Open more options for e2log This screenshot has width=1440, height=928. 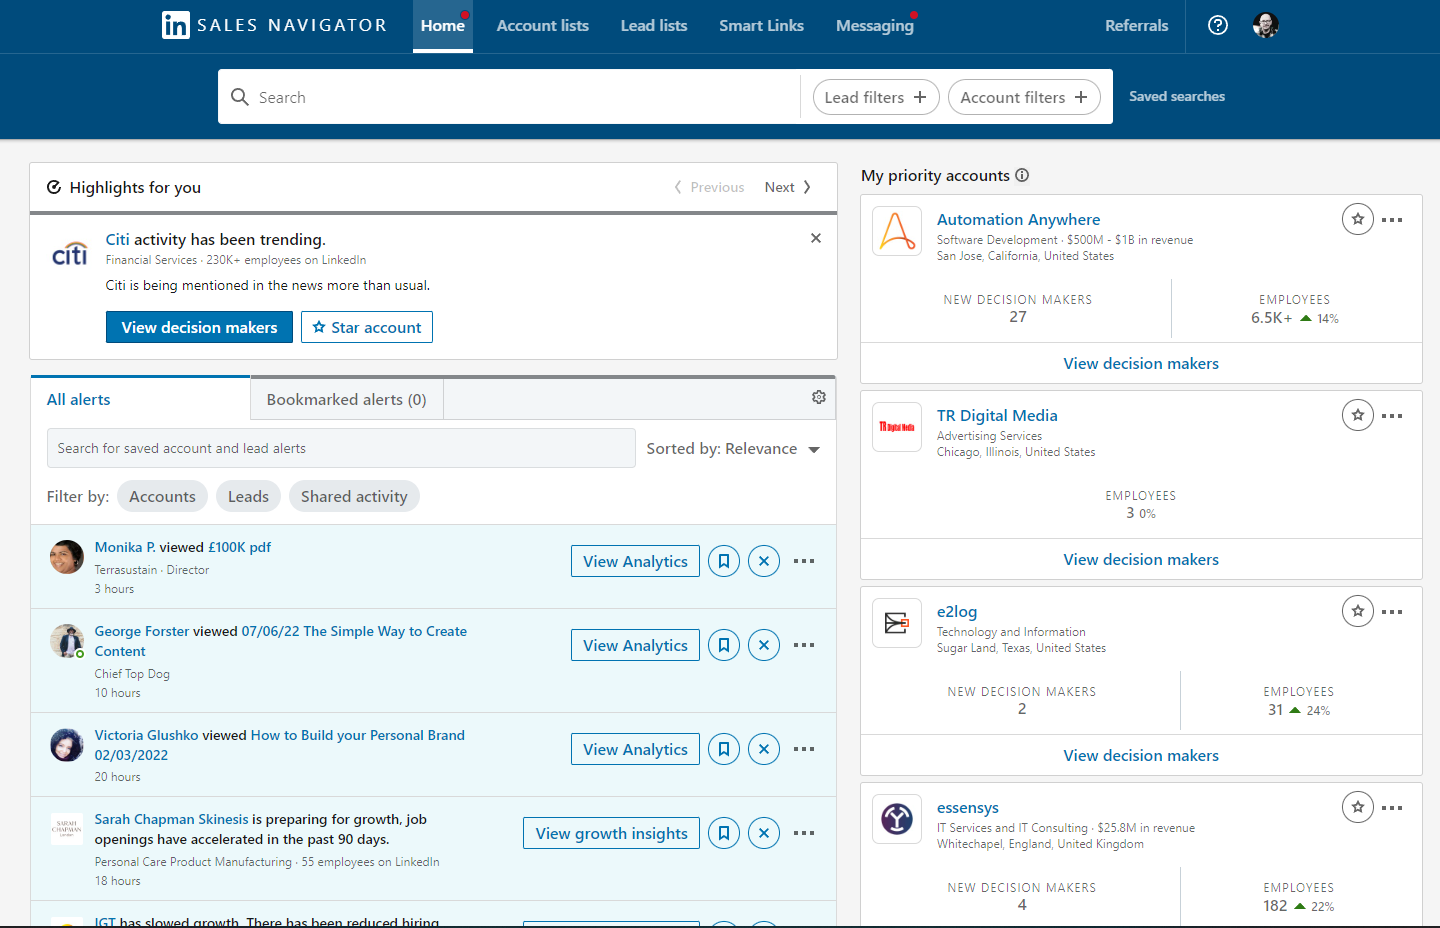1392,611
